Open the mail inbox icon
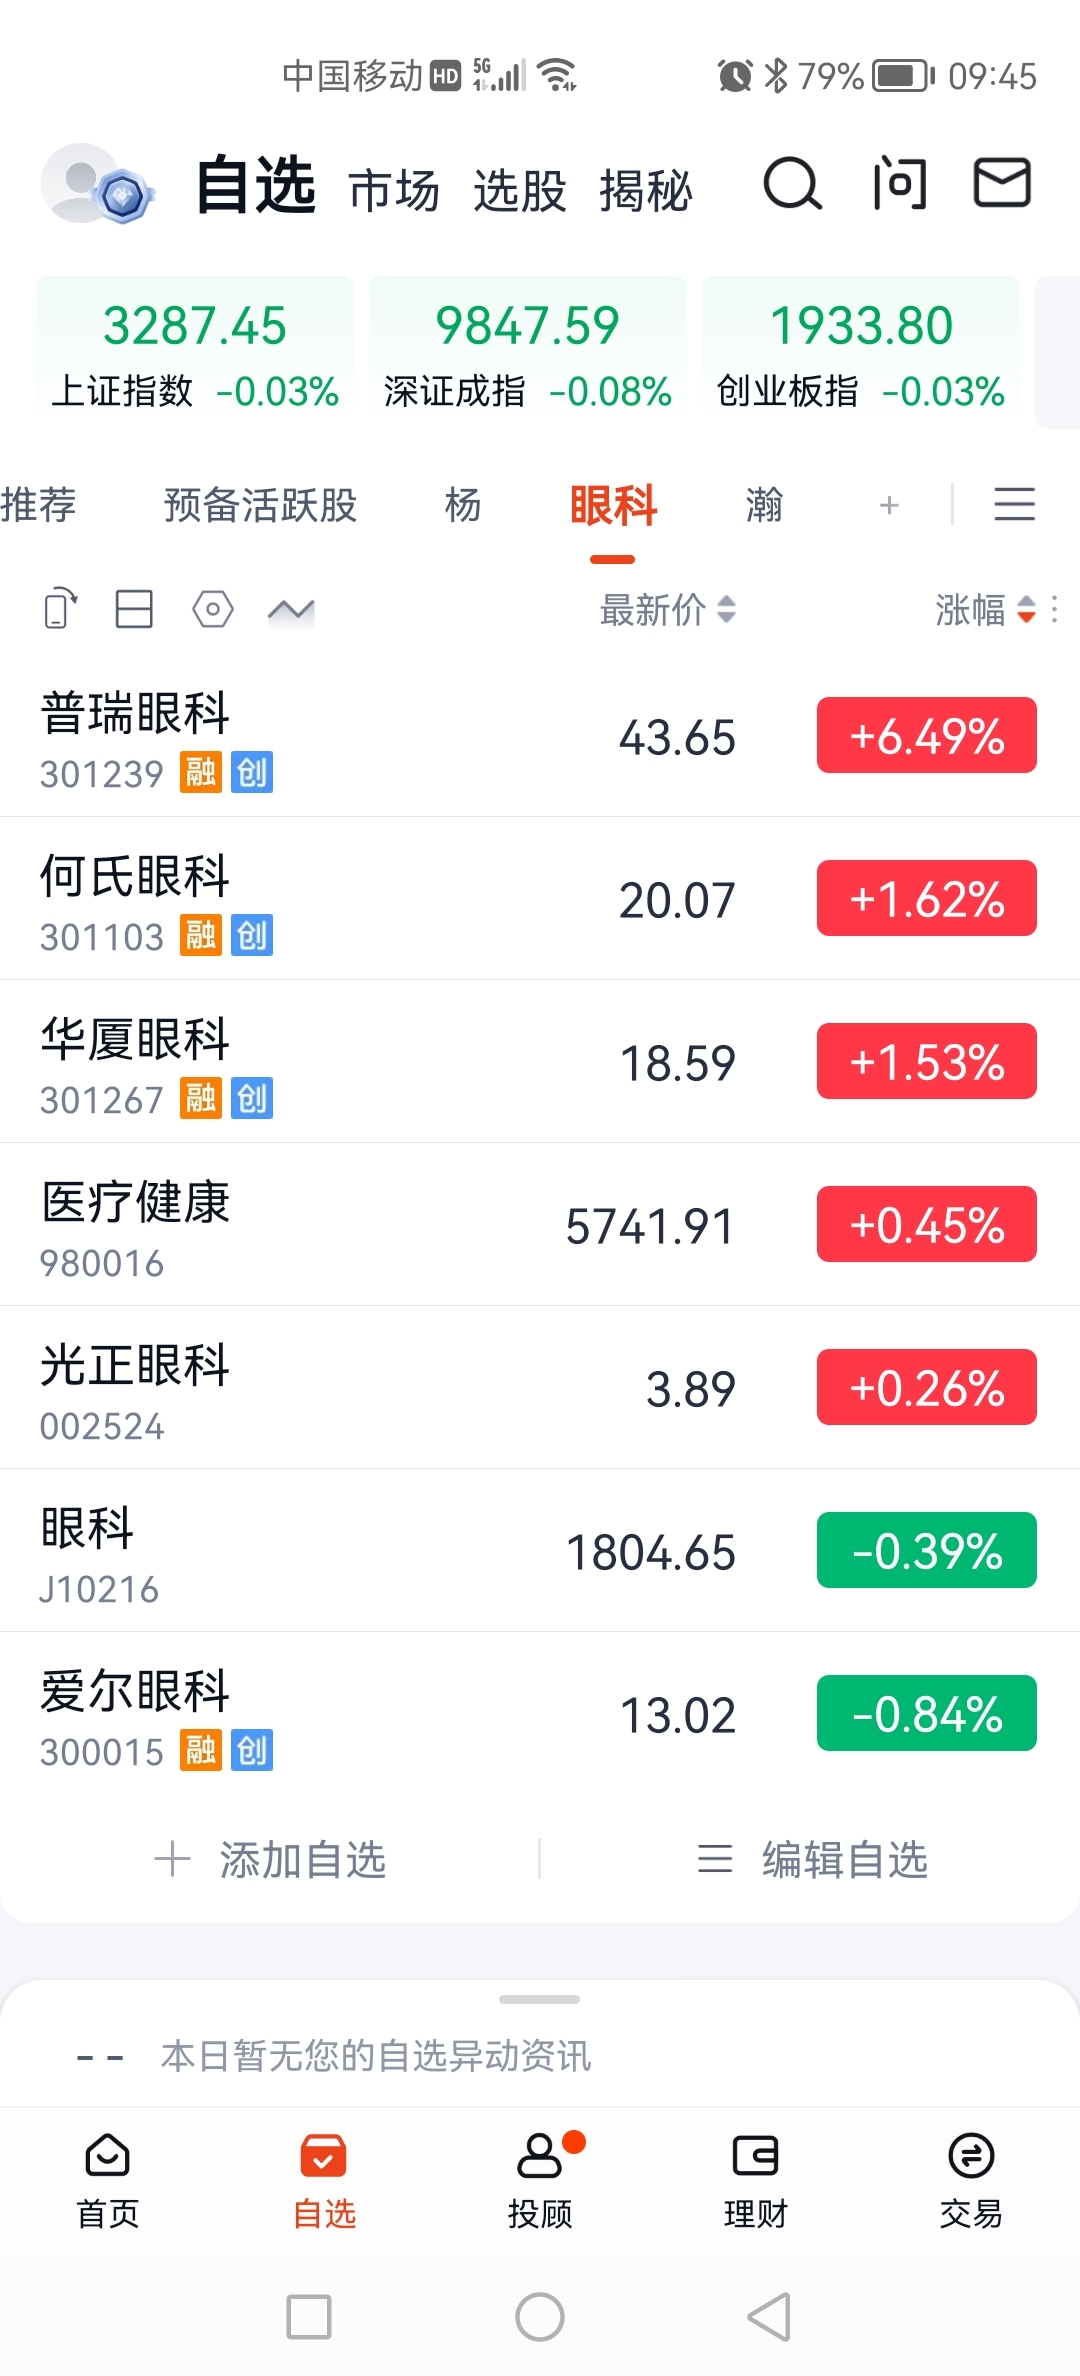Image resolution: width=1080 pixels, height=2376 pixels. point(1002,183)
